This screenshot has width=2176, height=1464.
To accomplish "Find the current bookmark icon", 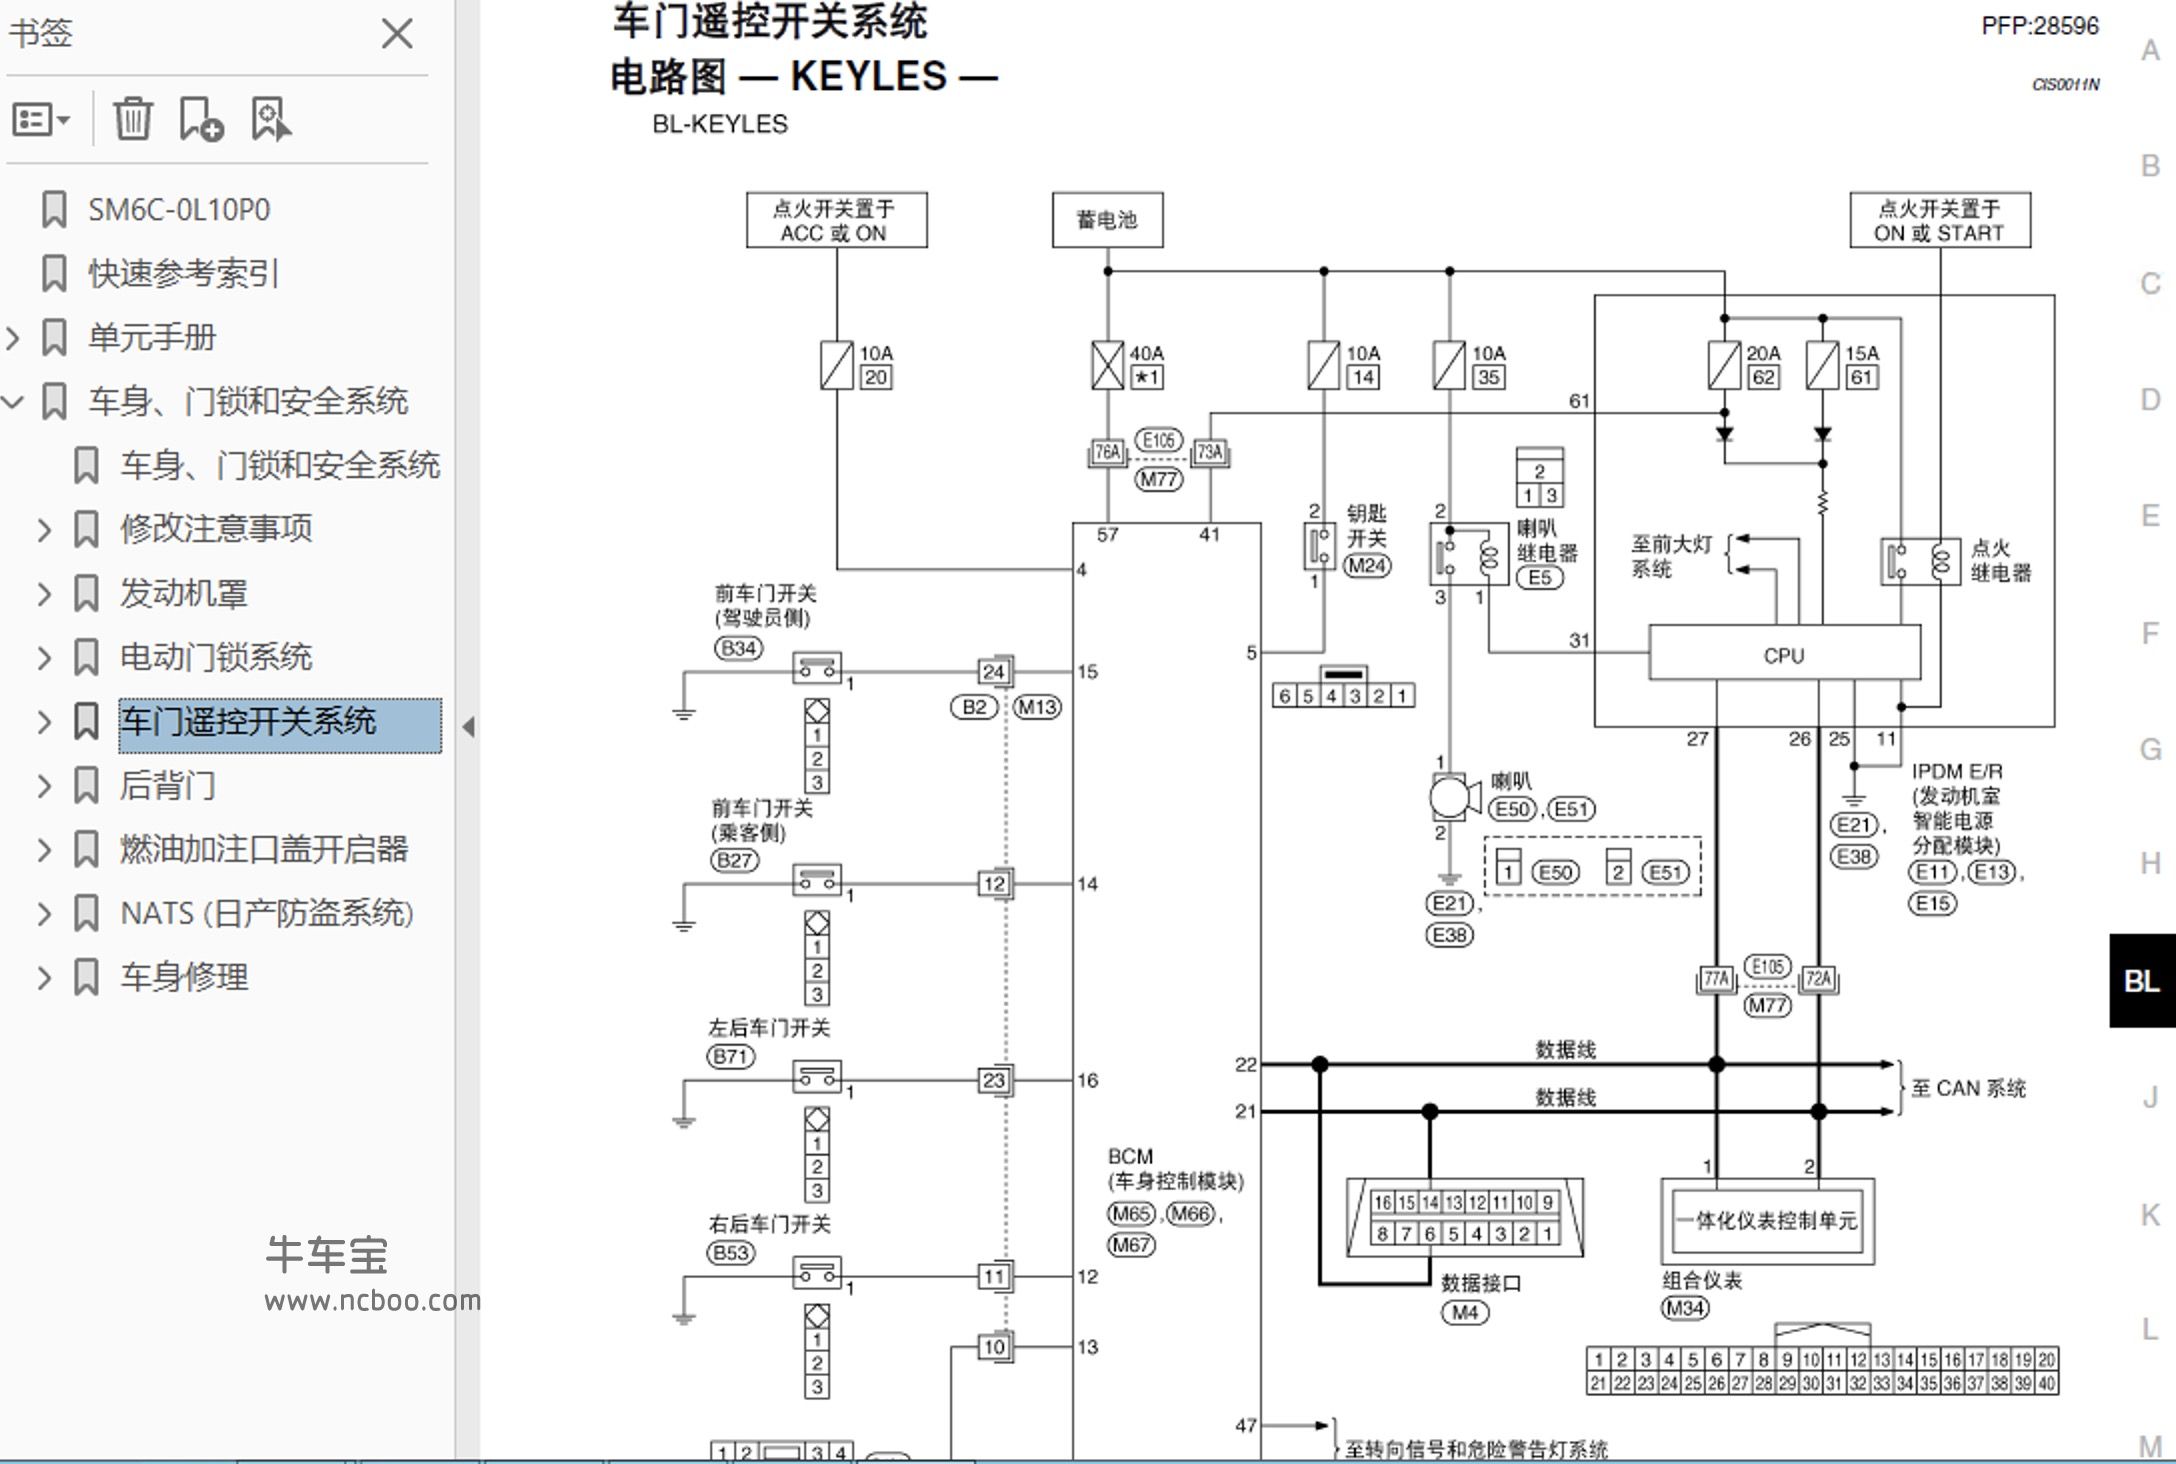I will coord(270,119).
